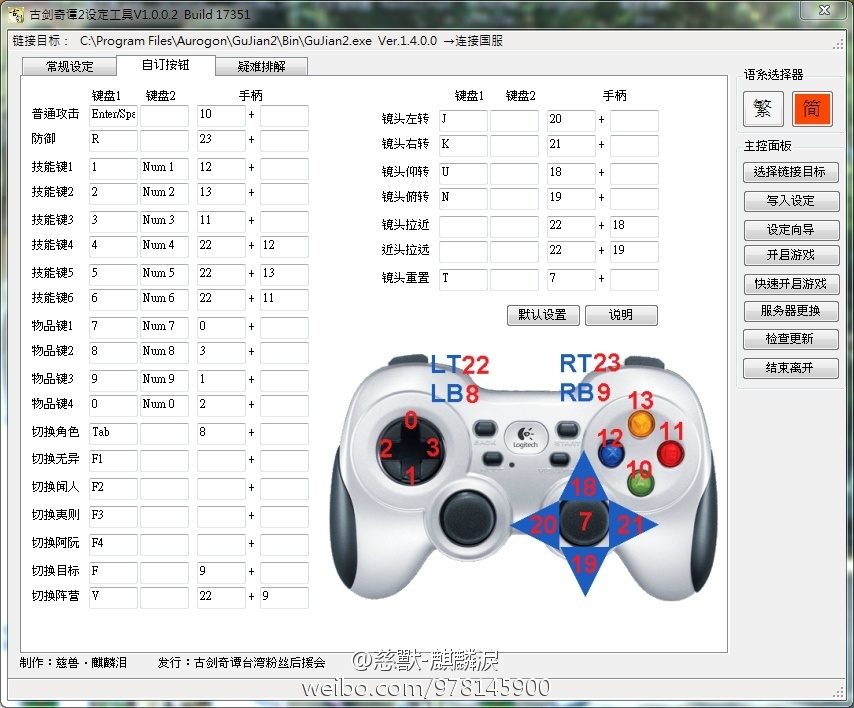
Task: Select 简 simplified Chinese language
Action: [x=812, y=109]
